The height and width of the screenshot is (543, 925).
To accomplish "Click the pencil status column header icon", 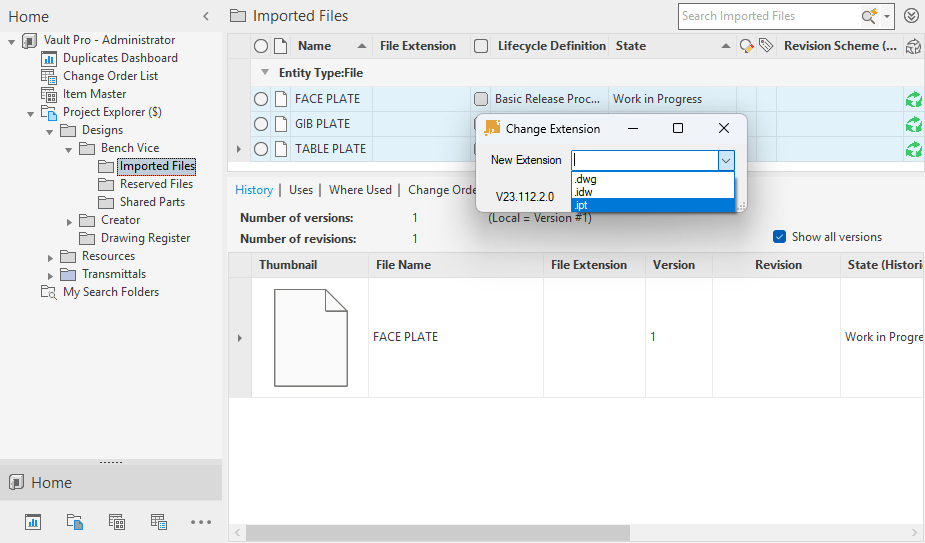I will coord(746,46).
